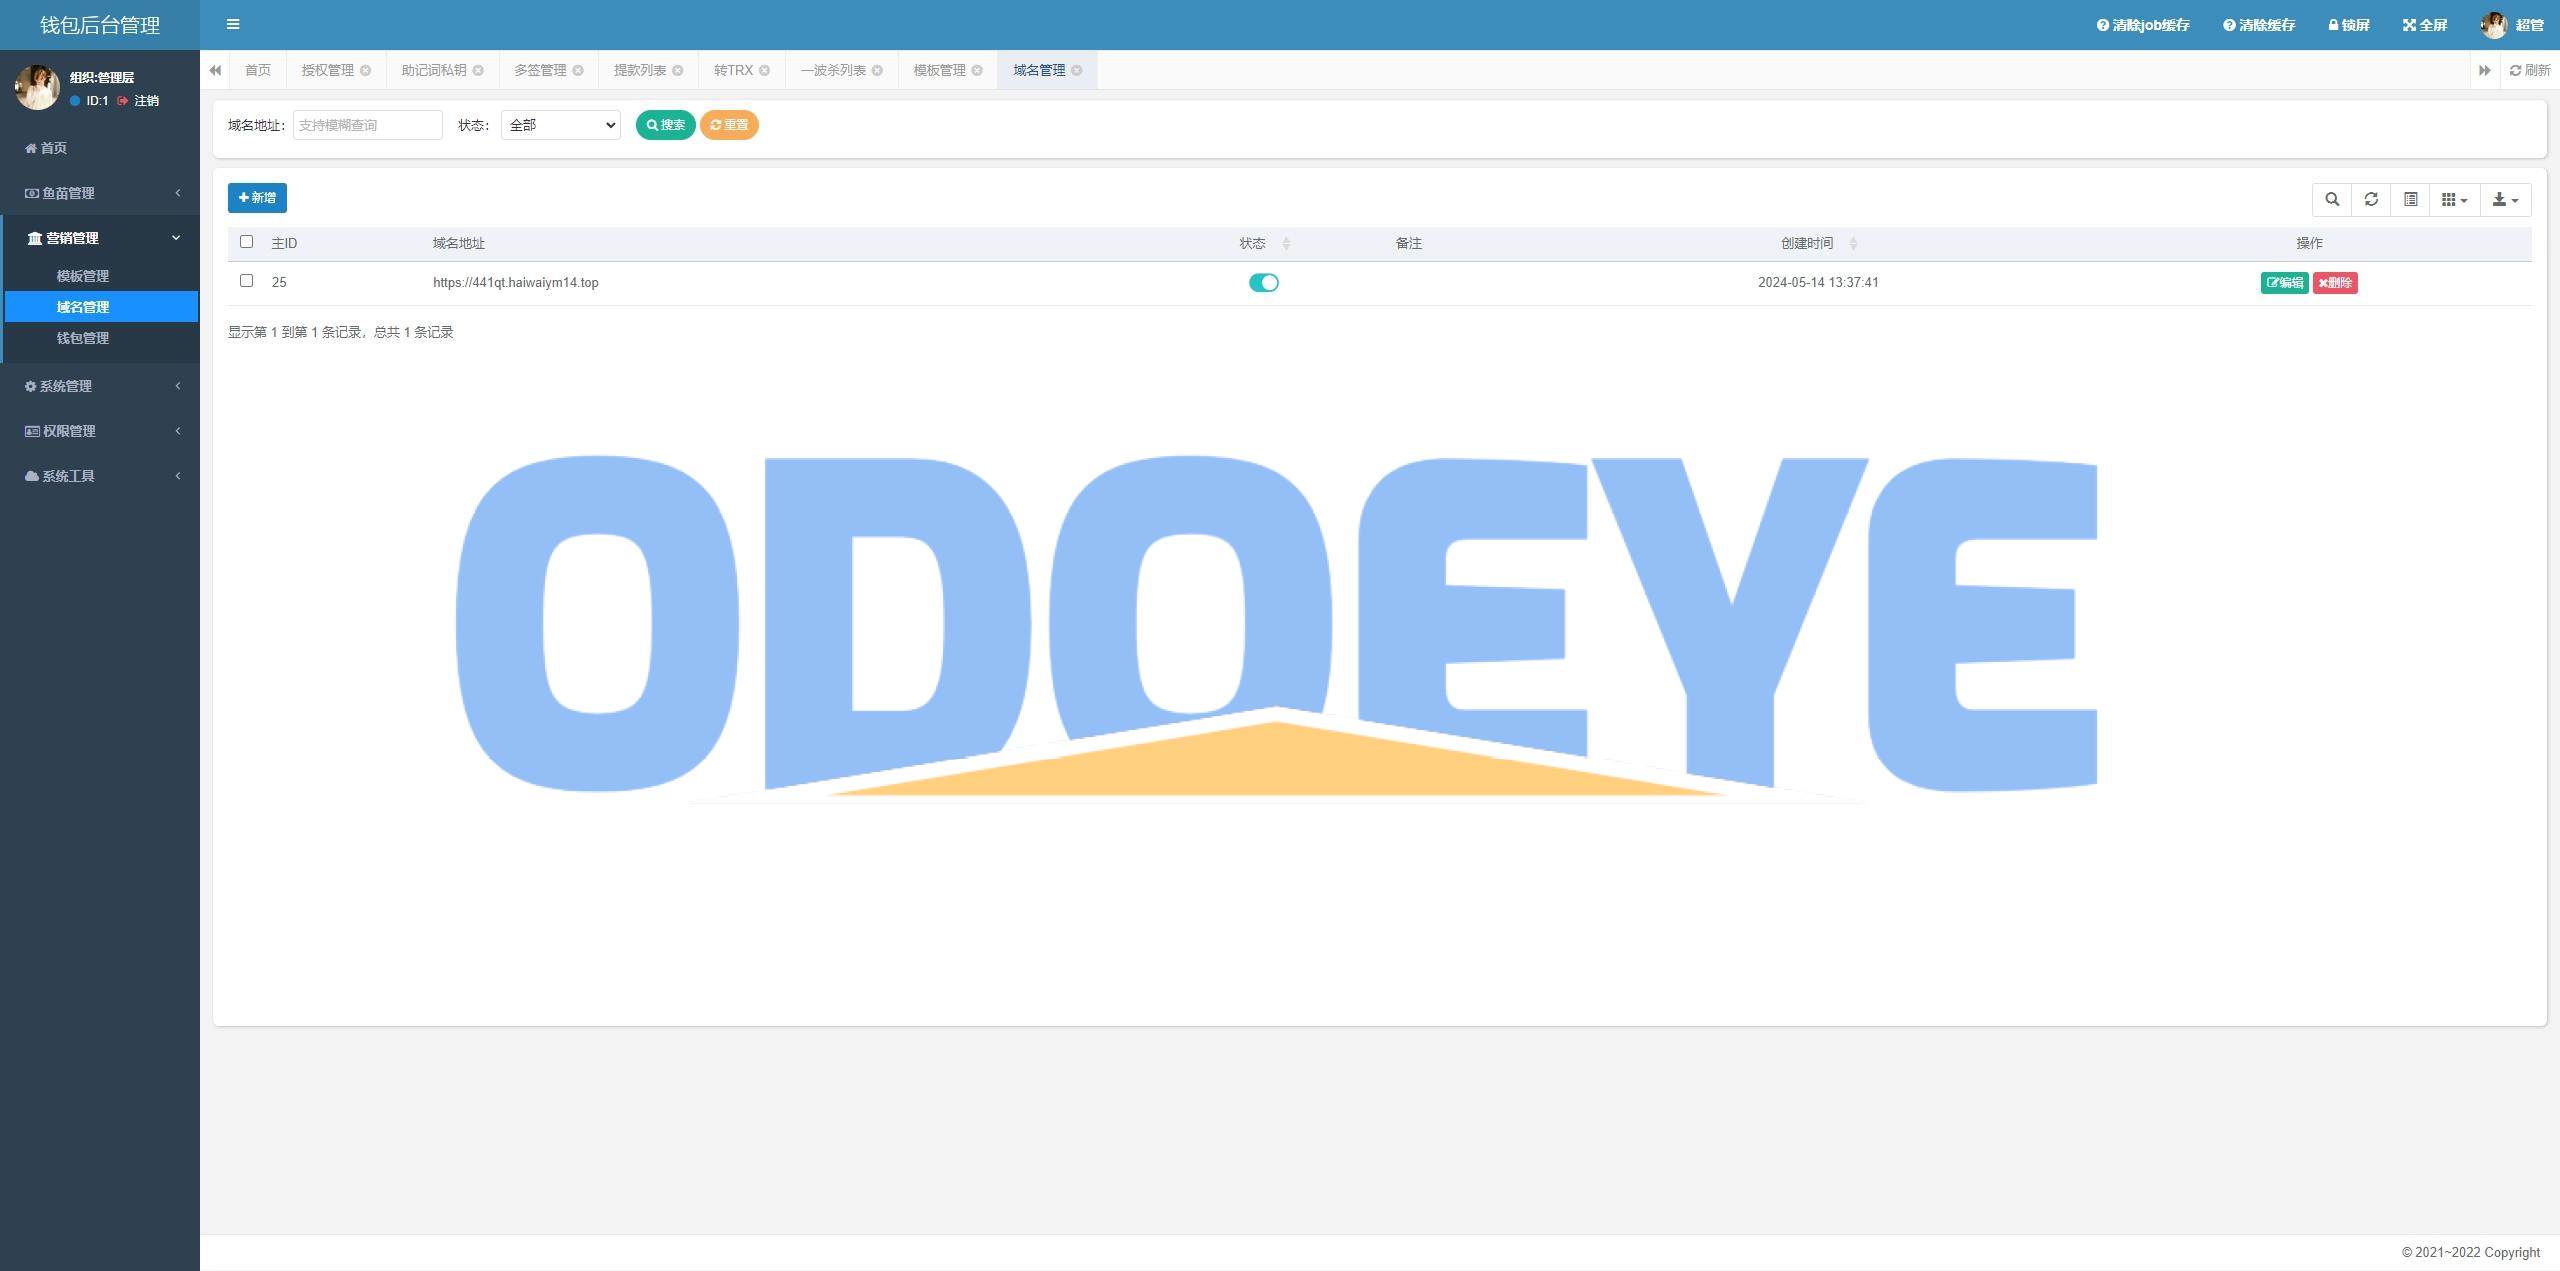Toggle the hamburger sidebar menu icon
This screenshot has width=2560, height=1271.
click(x=233, y=25)
